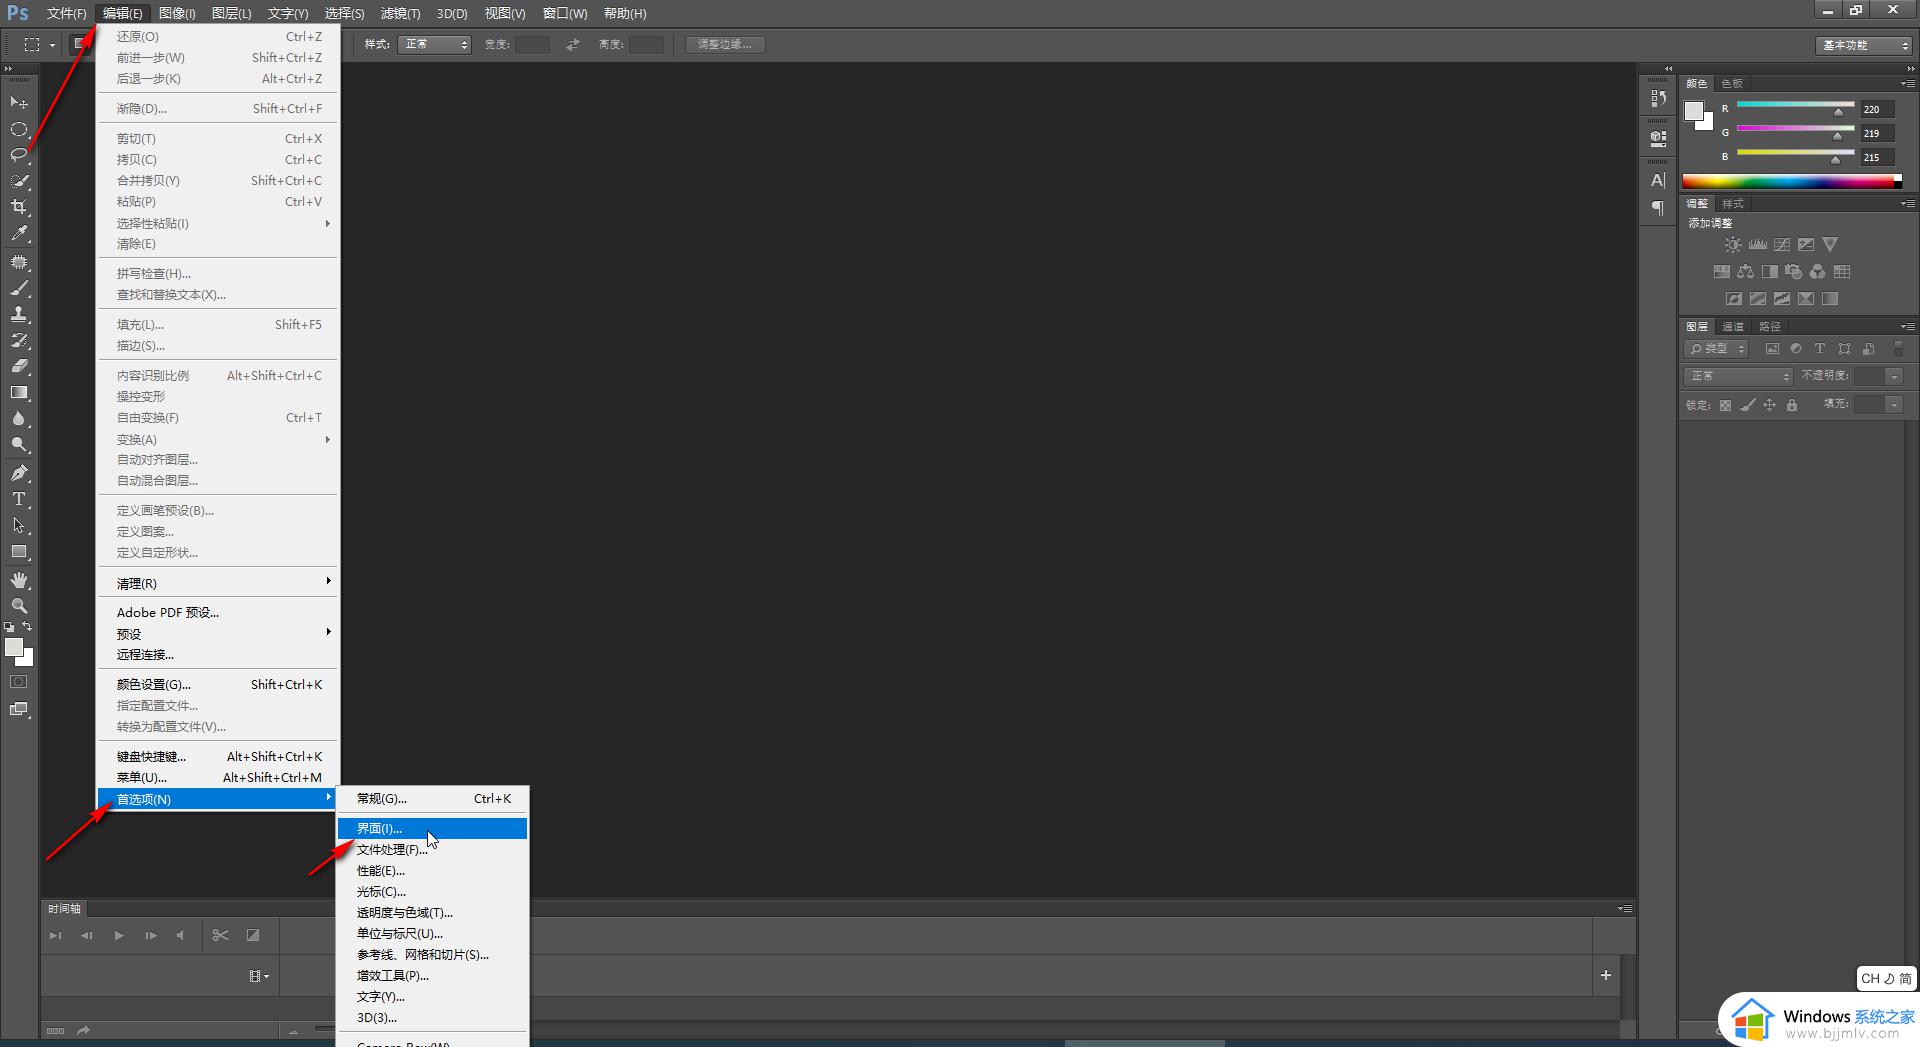
Task: Select the History Brush tool
Action: point(19,340)
